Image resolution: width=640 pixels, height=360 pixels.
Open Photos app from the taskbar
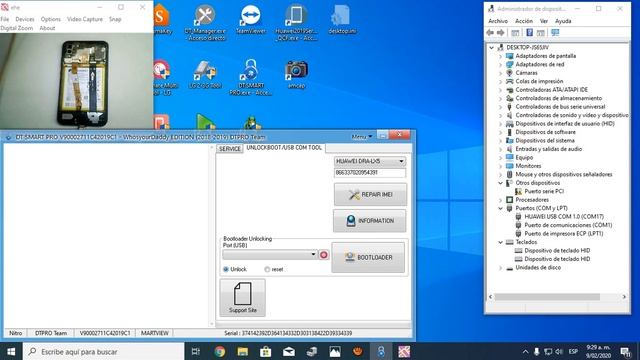[335, 351]
